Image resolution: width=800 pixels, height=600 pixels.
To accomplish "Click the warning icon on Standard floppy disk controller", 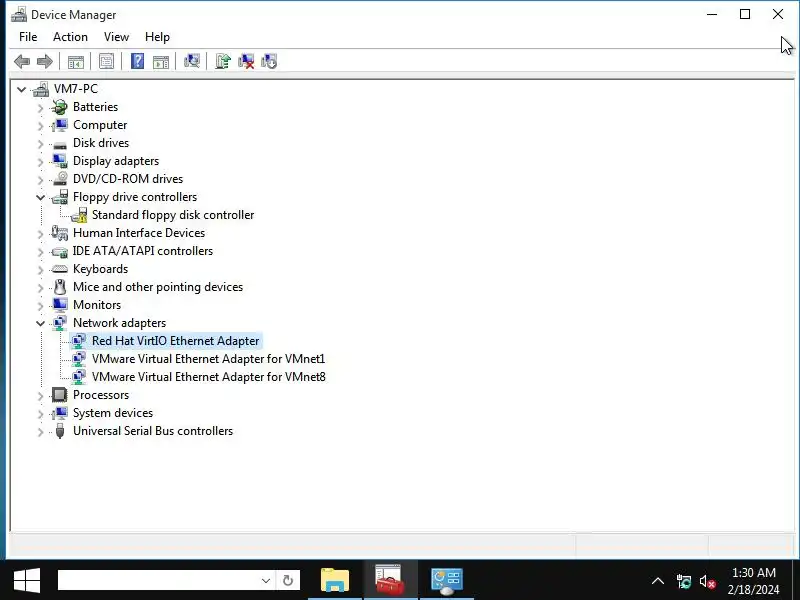I will (x=79, y=215).
